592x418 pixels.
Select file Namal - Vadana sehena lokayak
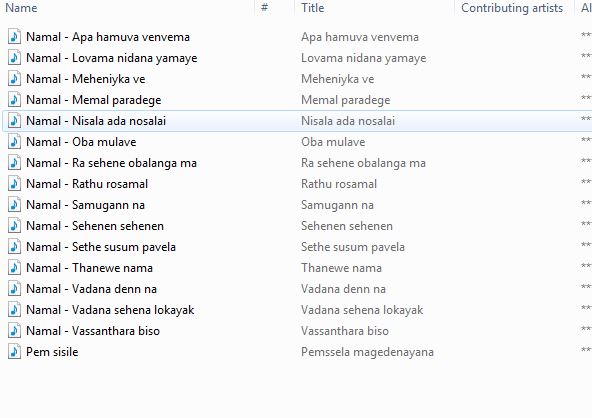(x=110, y=310)
